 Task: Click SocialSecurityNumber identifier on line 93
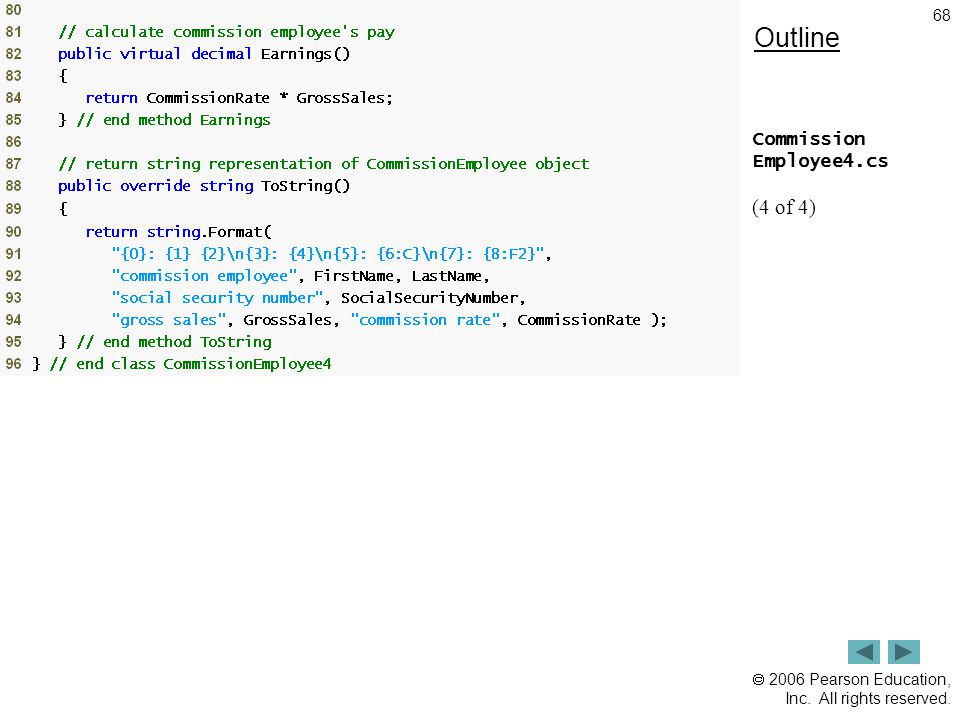click(429, 298)
